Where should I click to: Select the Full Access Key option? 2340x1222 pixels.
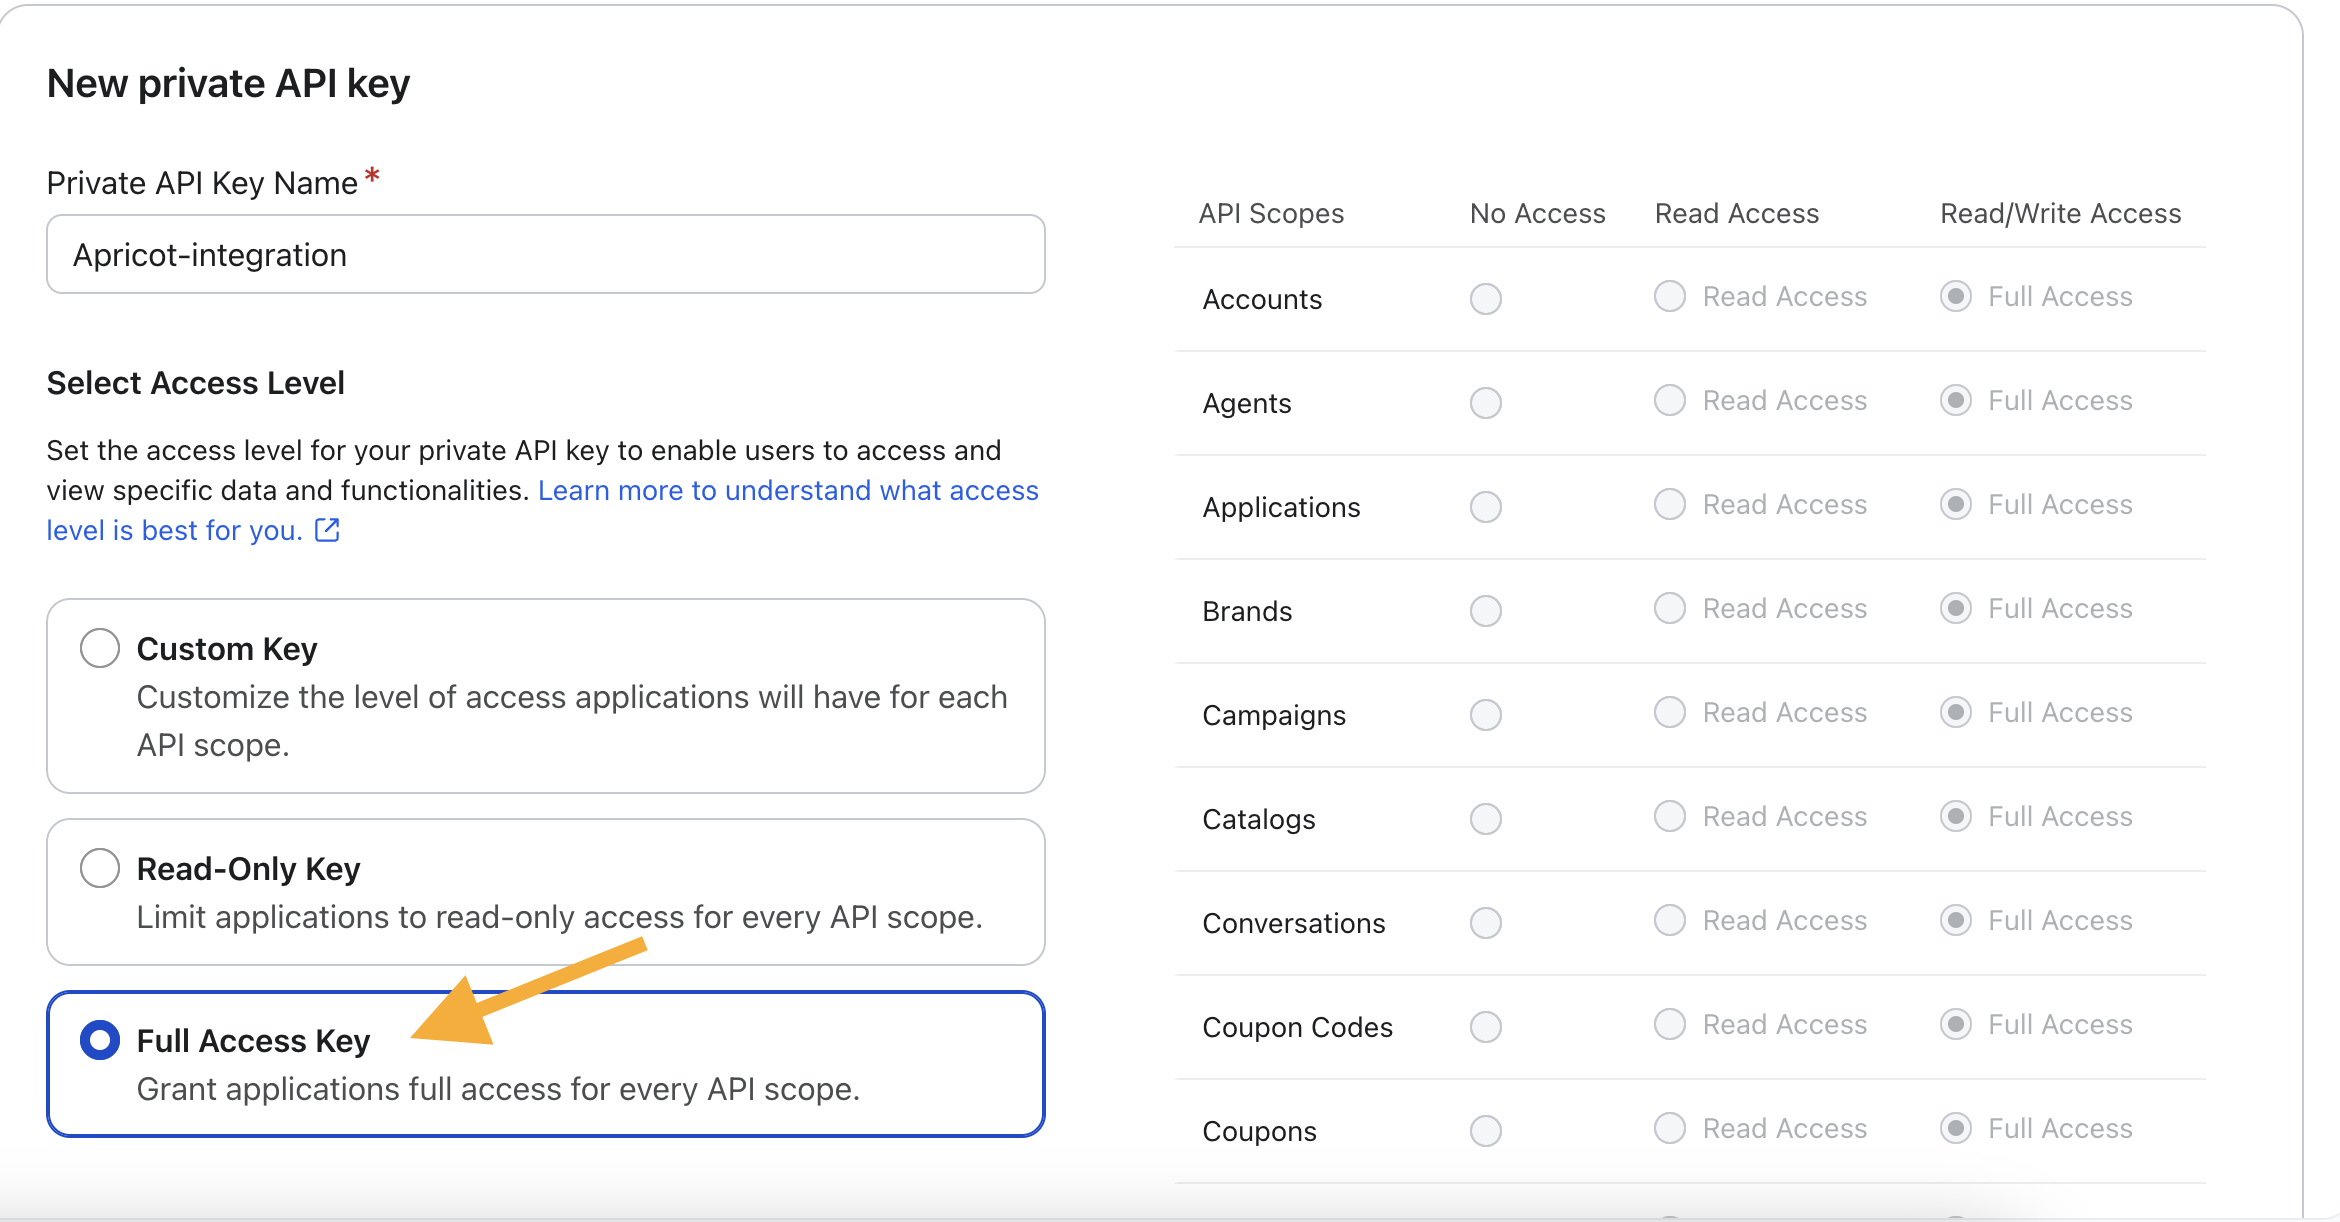click(x=100, y=1040)
